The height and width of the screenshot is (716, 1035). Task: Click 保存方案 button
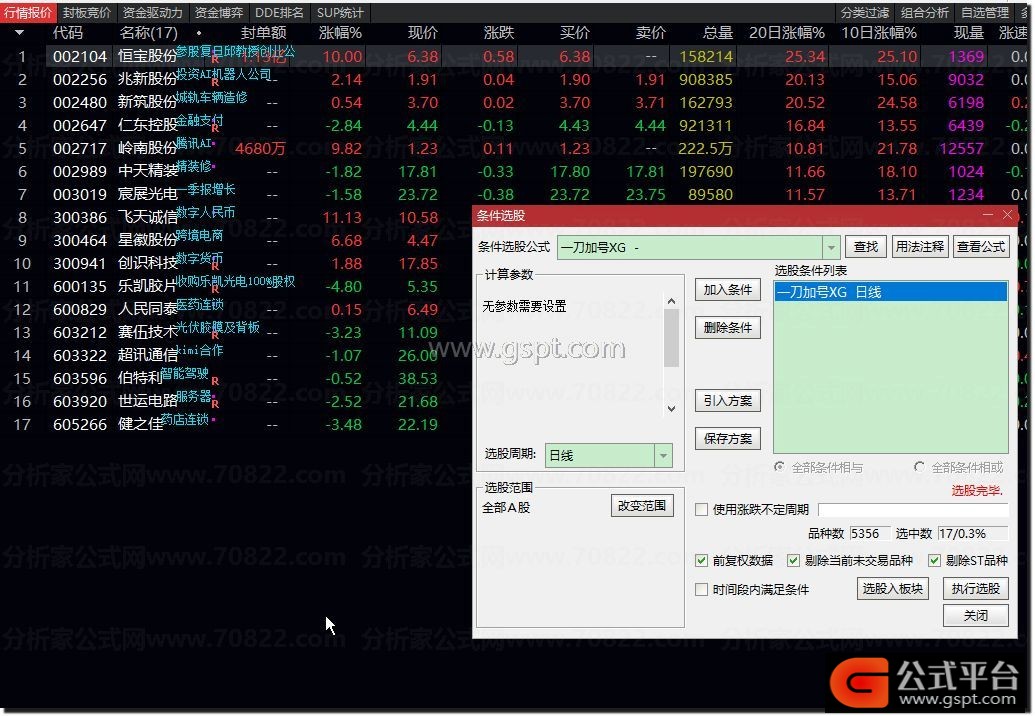[x=727, y=439]
